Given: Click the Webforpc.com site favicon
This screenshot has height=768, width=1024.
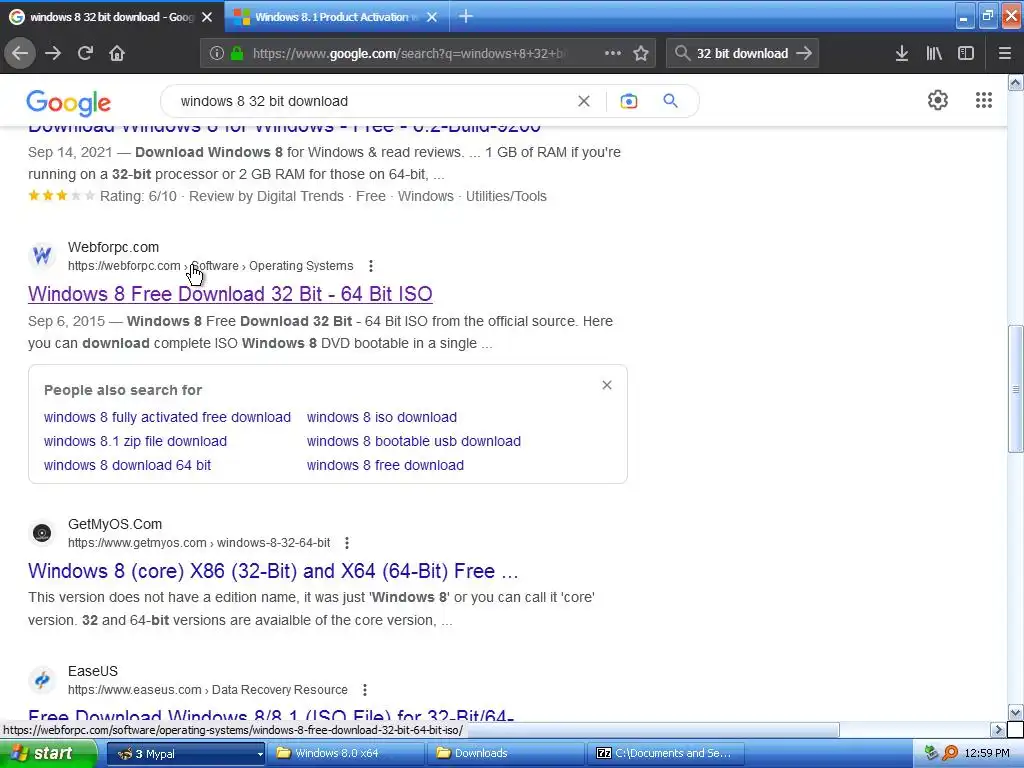Looking at the screenshot, I should click(42, 255).
